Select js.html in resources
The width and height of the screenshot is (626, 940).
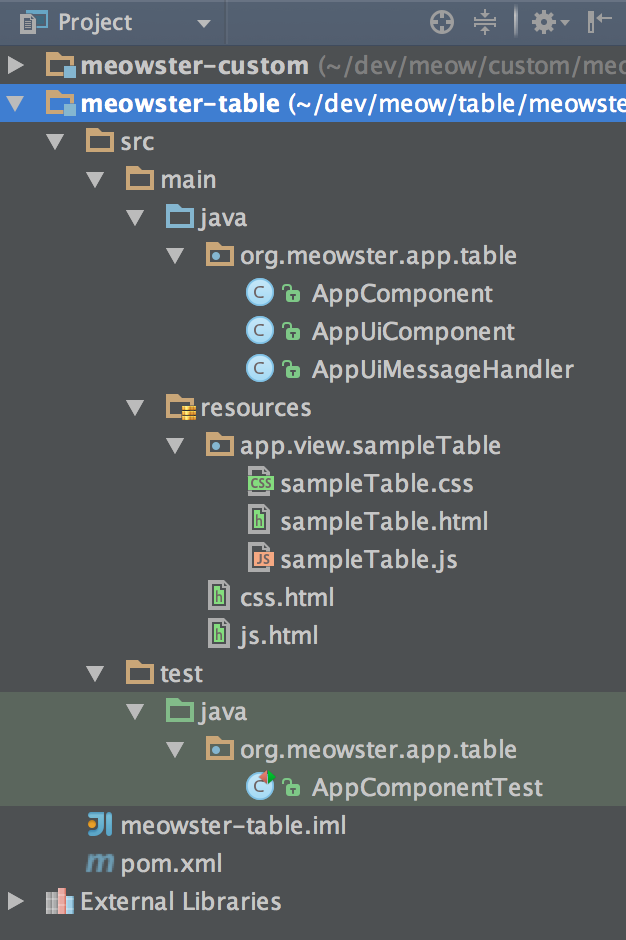(278, 635)
